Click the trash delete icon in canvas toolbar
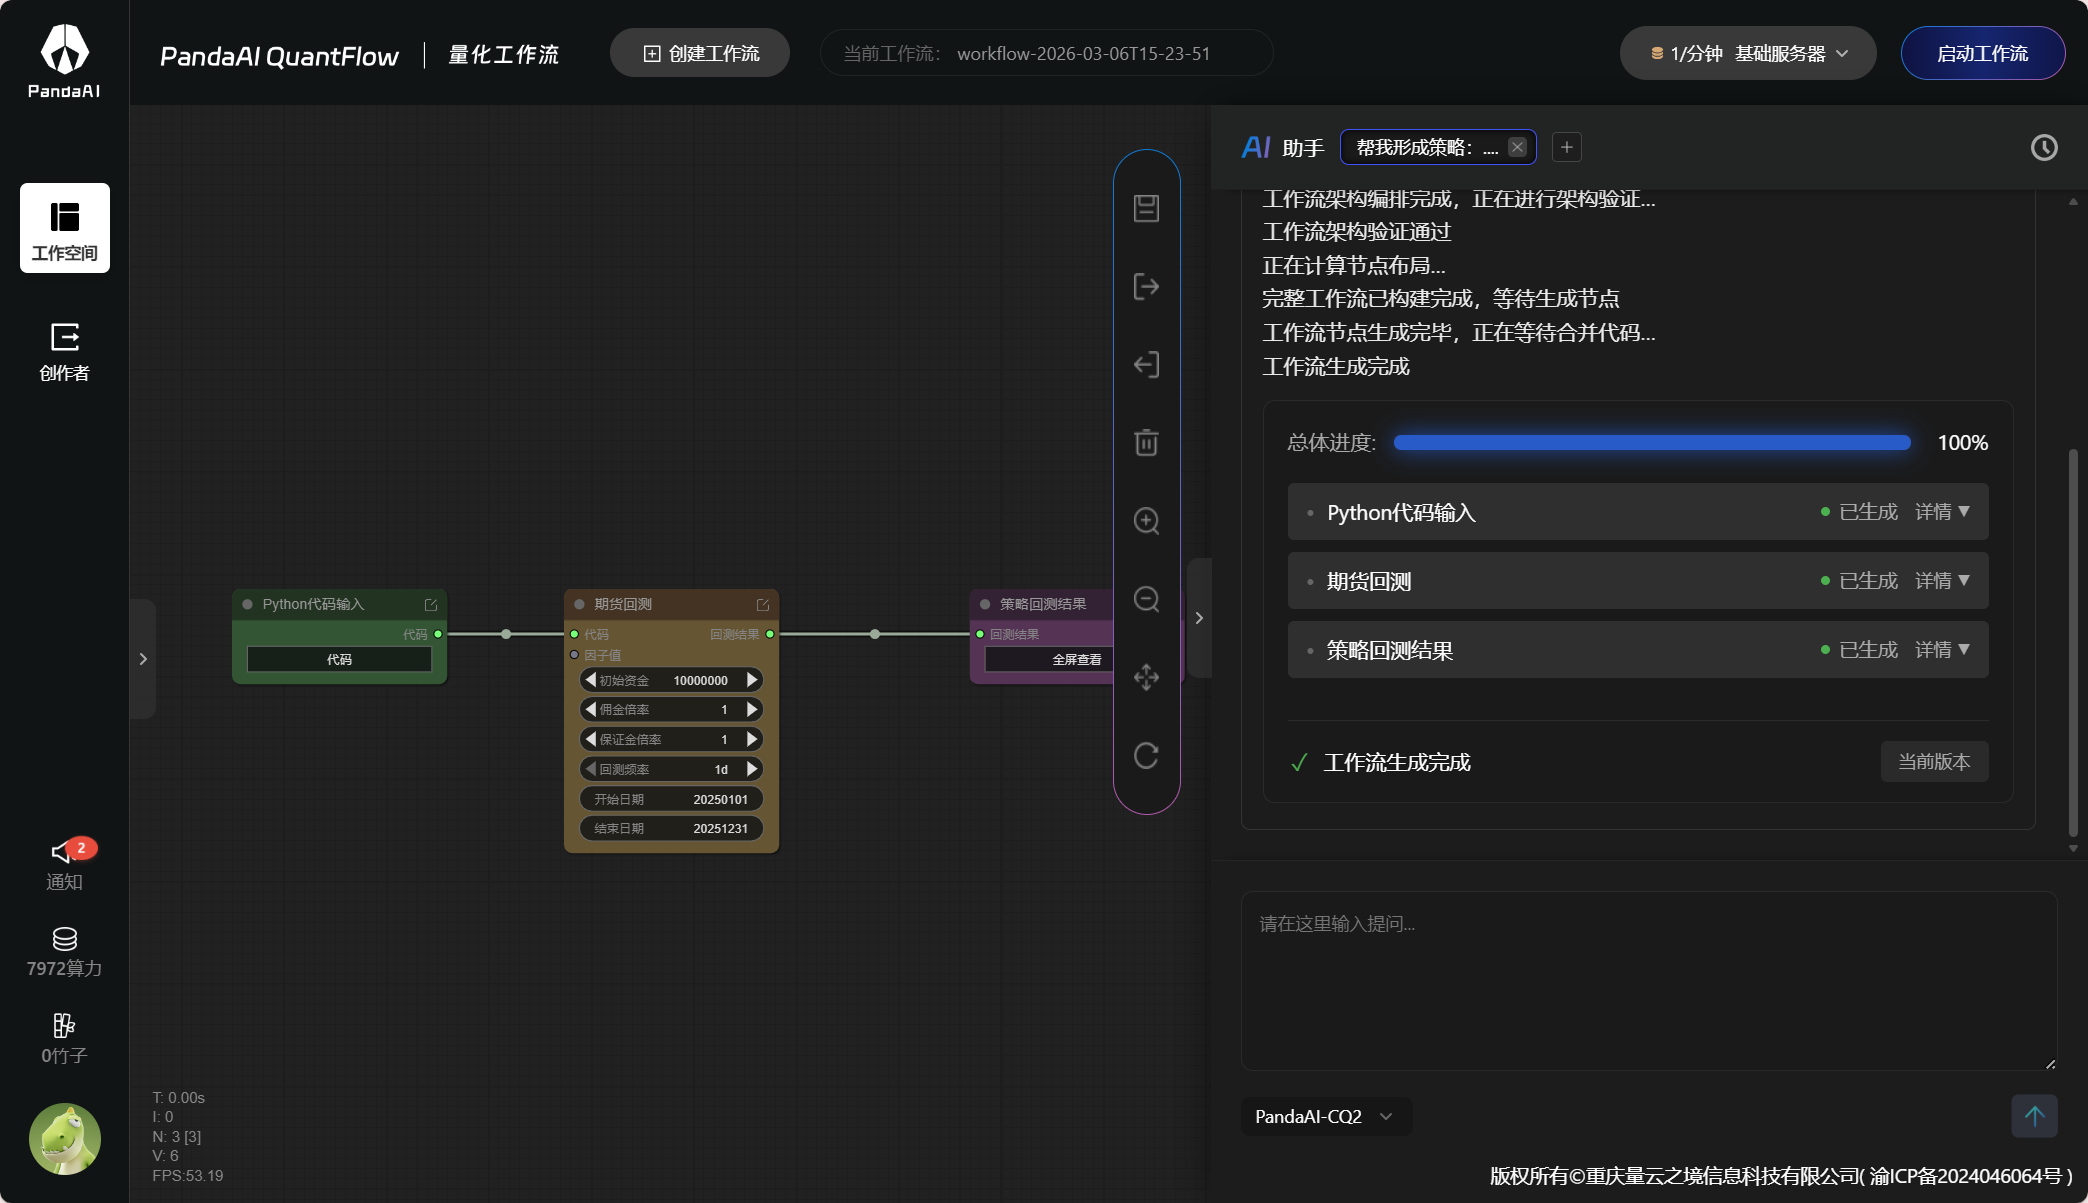The height and width of the screenshot is (1203, 2088). pos(1146,442)
